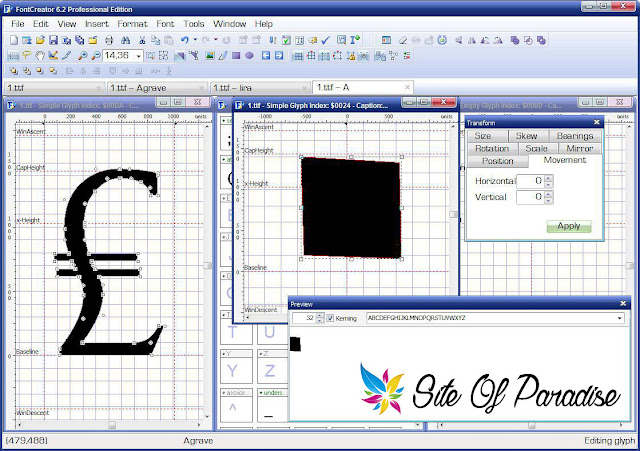Click the Import Image icon

tap(210, 56)
